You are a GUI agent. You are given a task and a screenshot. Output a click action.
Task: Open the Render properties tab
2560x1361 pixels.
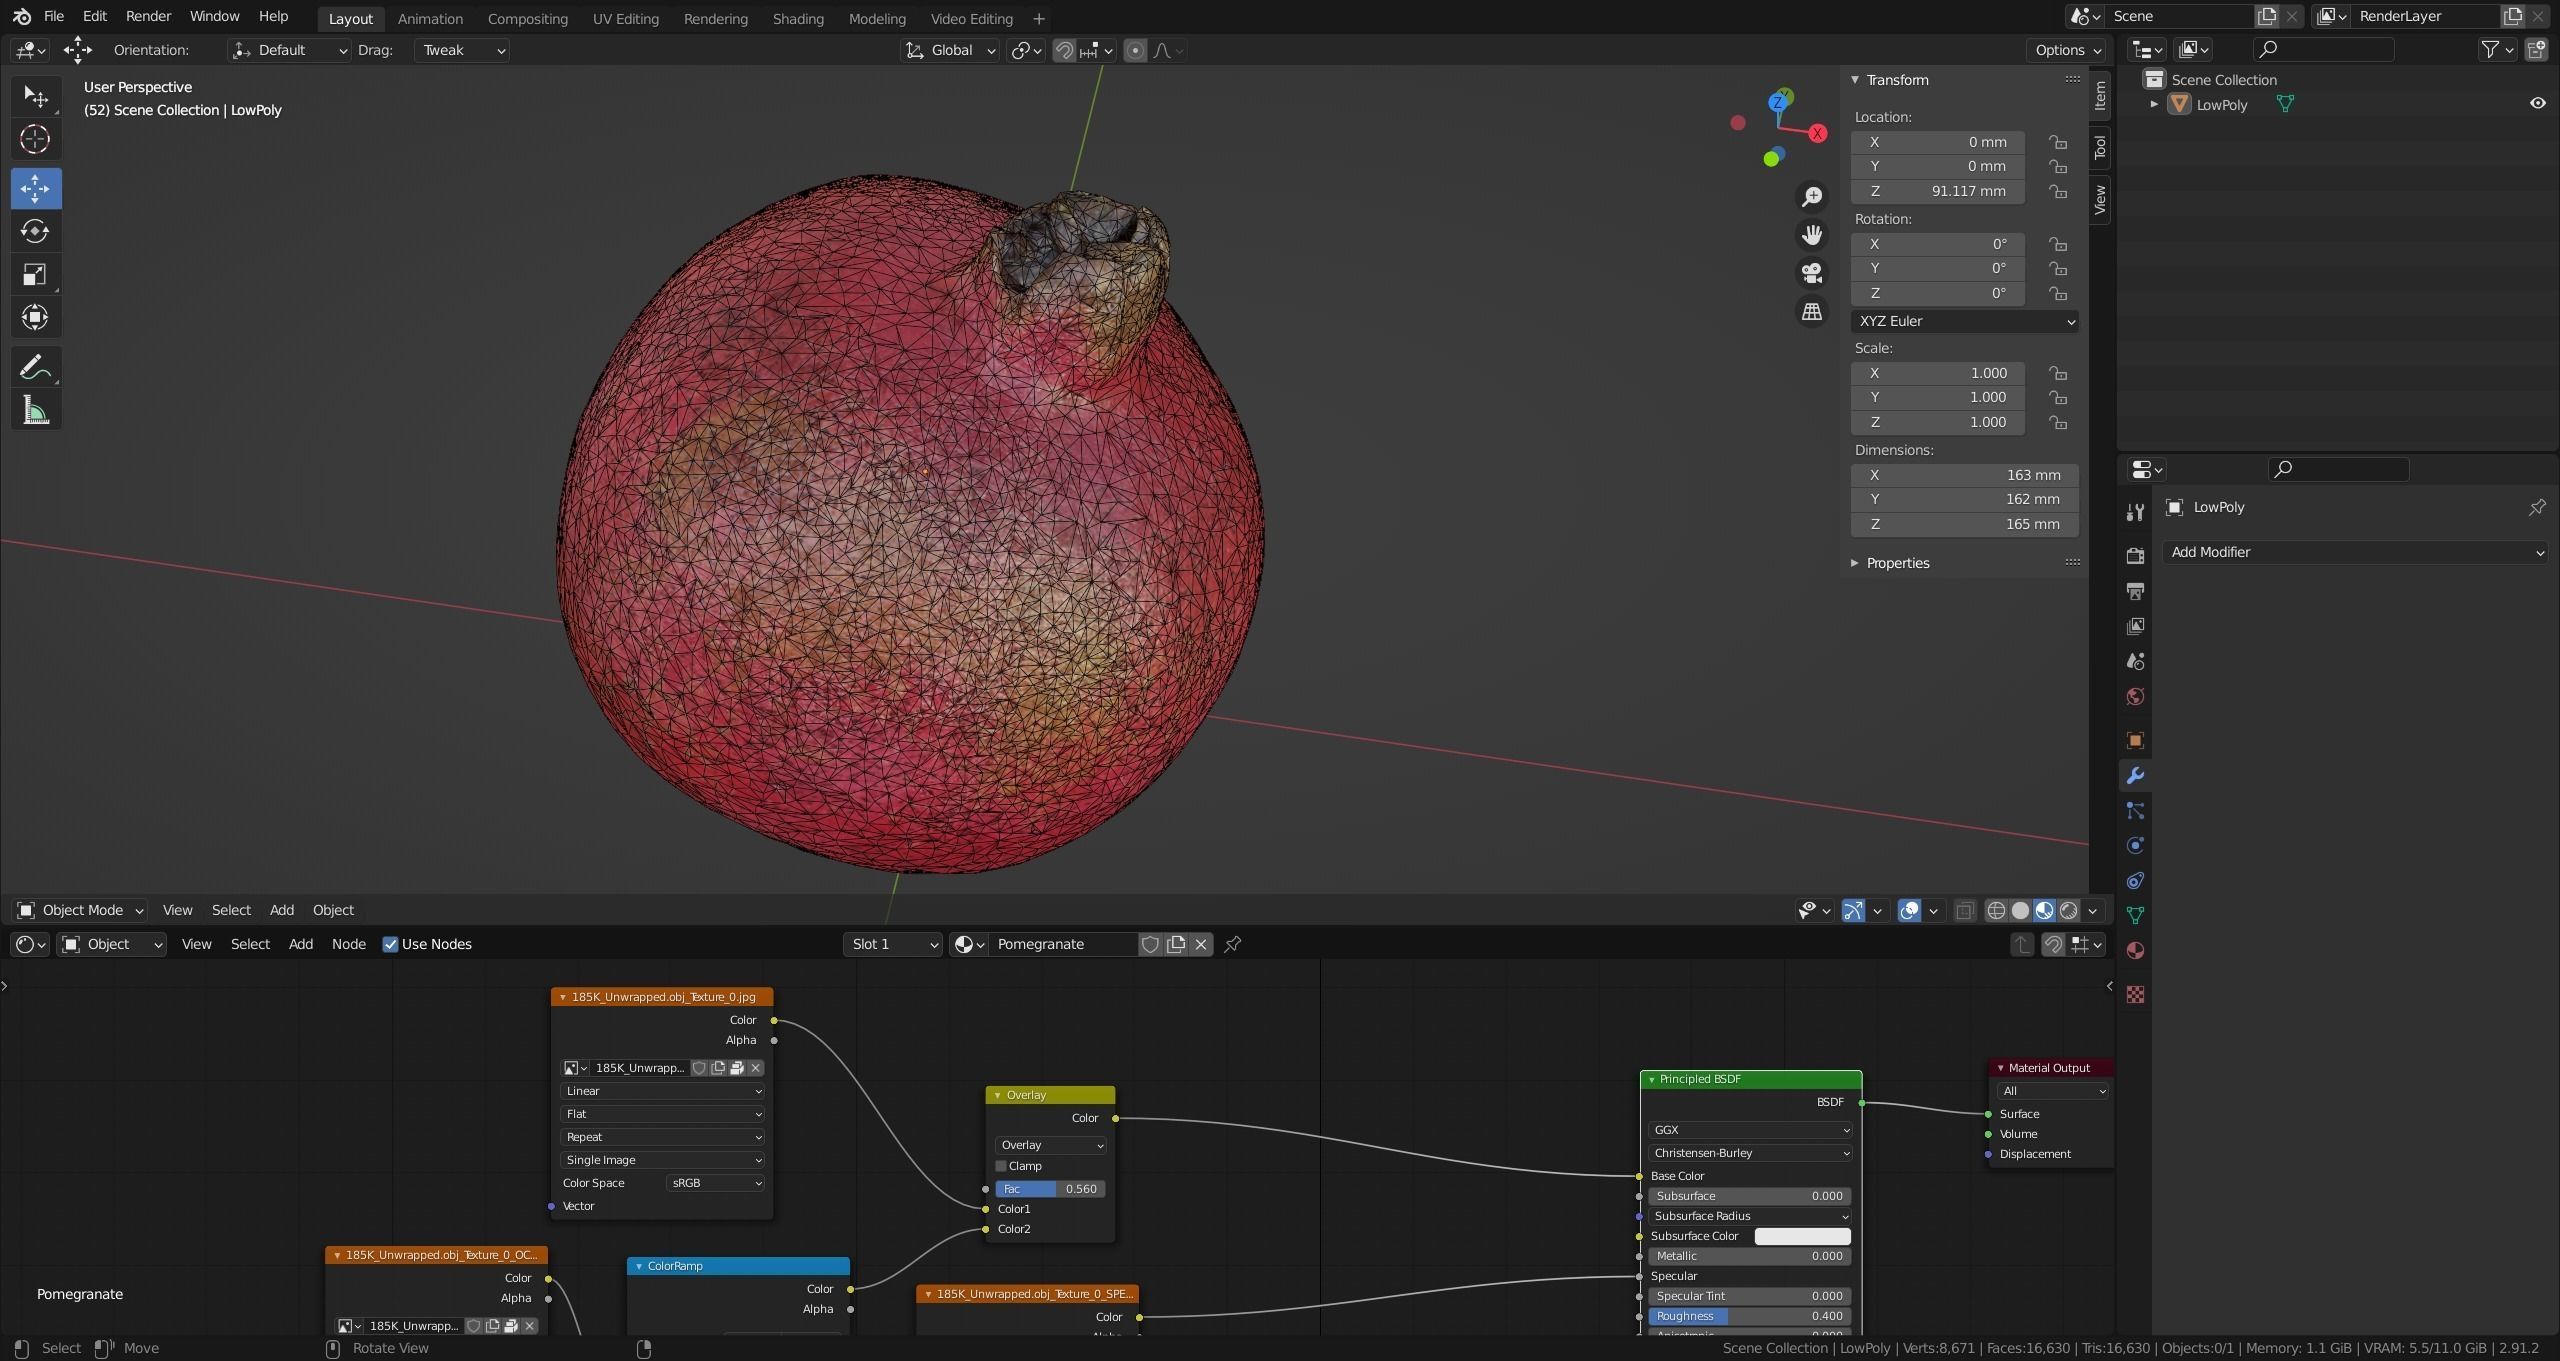[x=2135, y=556]
